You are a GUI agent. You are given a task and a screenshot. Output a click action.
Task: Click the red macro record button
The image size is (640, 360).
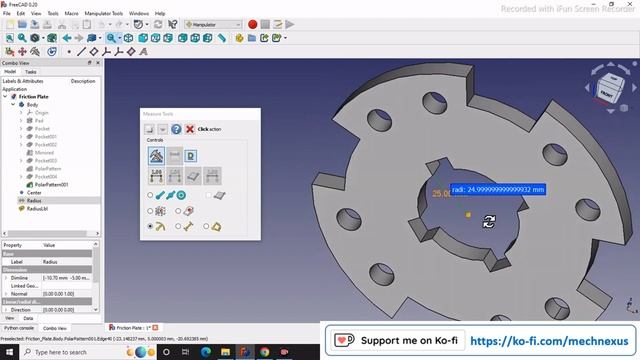(253, 24)
